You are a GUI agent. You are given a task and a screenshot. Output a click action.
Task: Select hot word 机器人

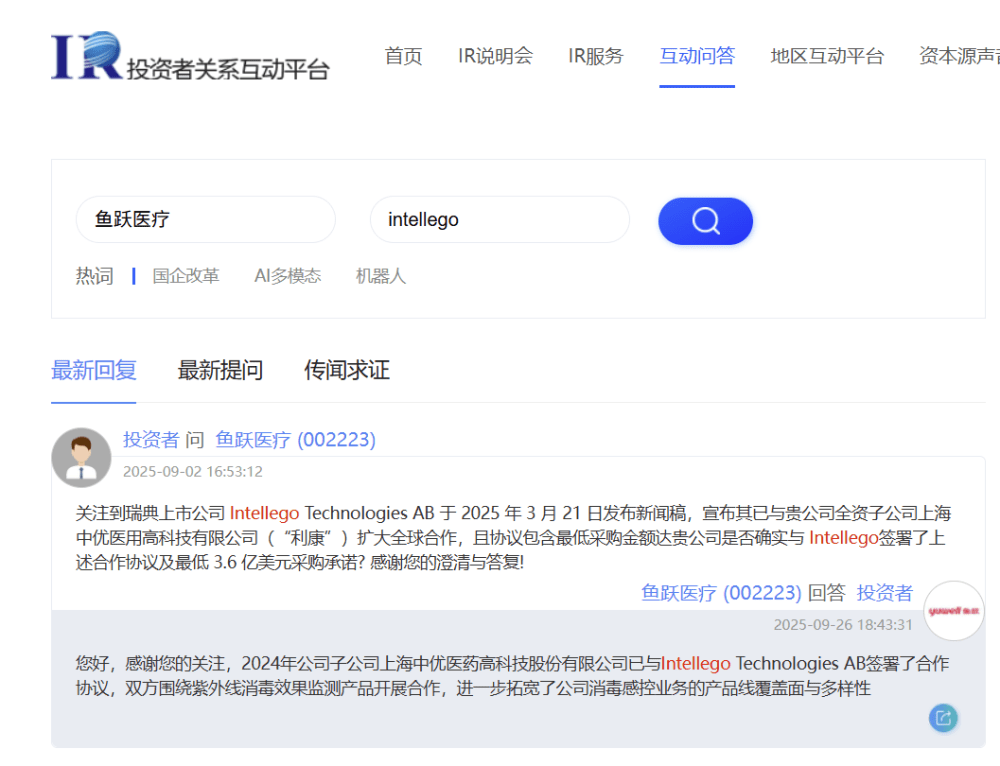[x=381, y=276]
